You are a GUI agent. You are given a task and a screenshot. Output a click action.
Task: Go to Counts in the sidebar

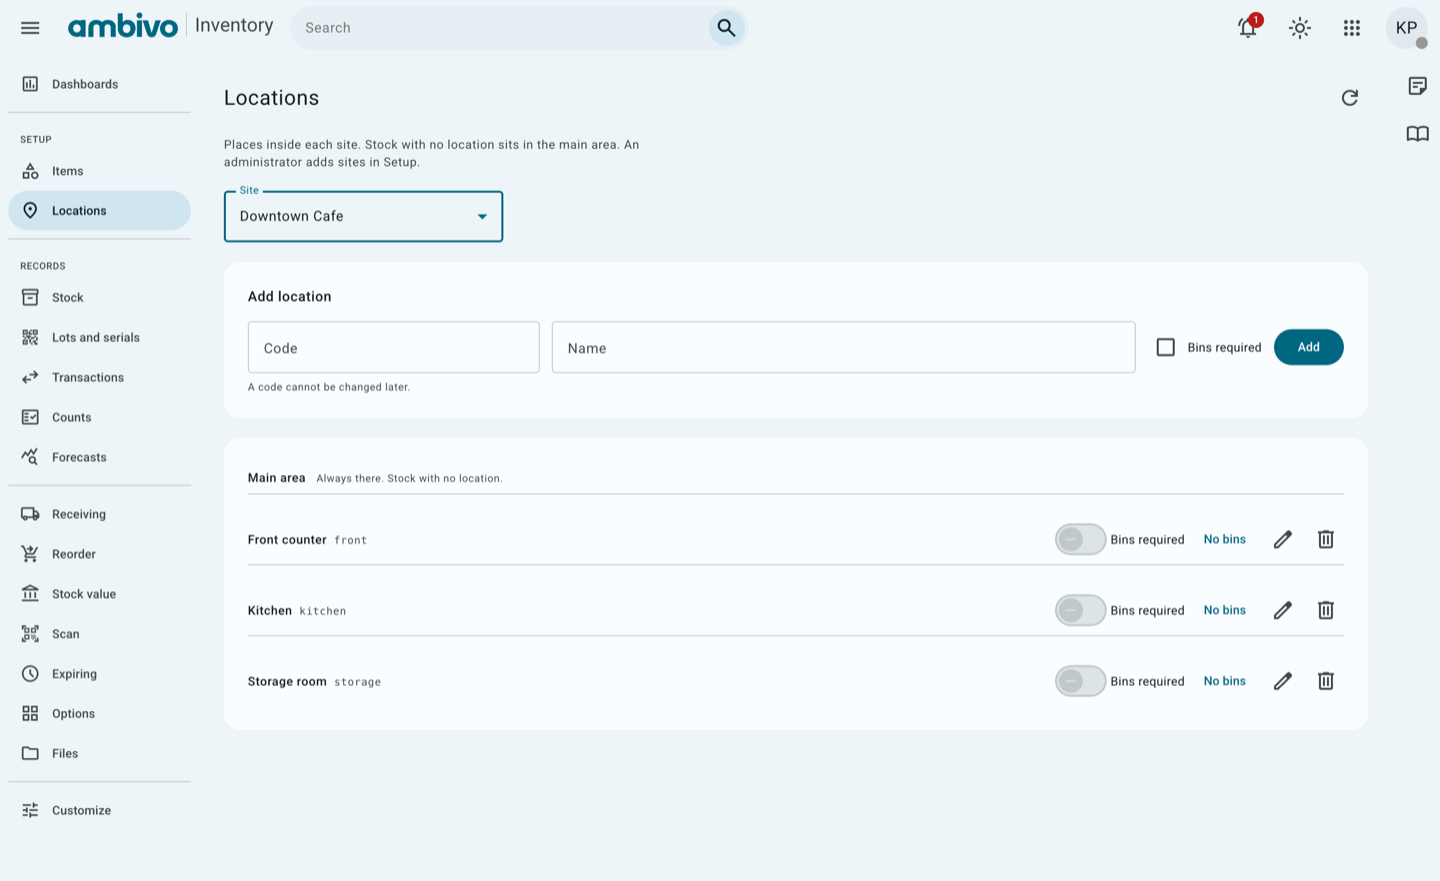99,418
